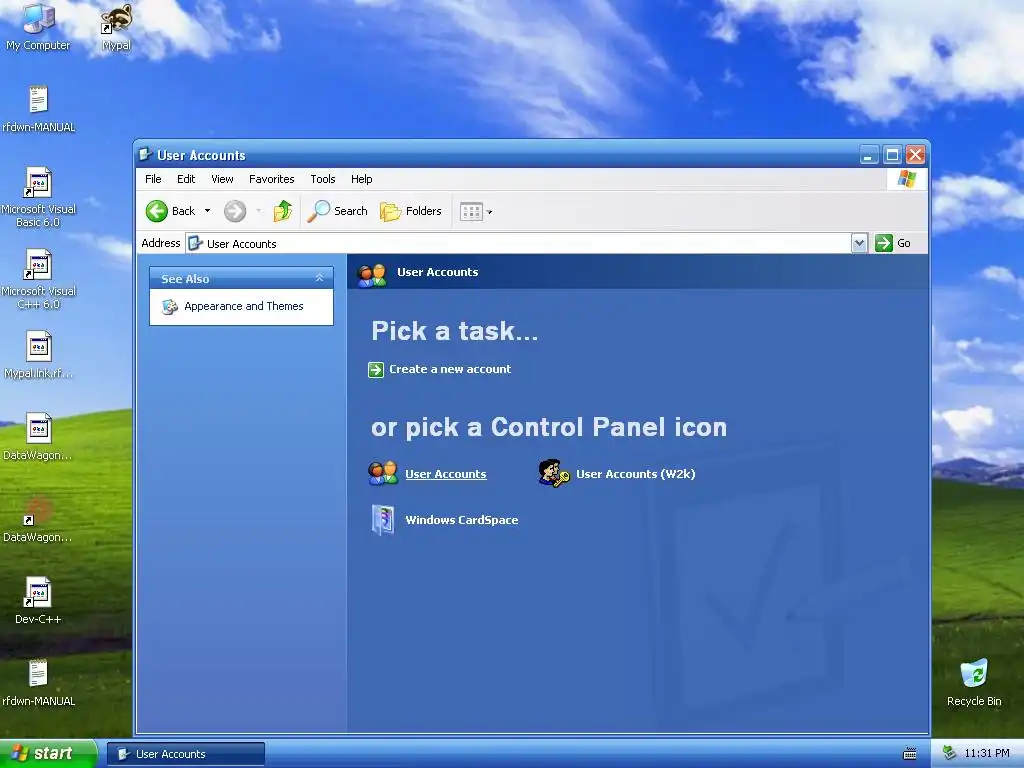The width and height of the screenshot is (1024, 768).
Task: Select the User Accounts taskbar button
Action: (186, 754)
